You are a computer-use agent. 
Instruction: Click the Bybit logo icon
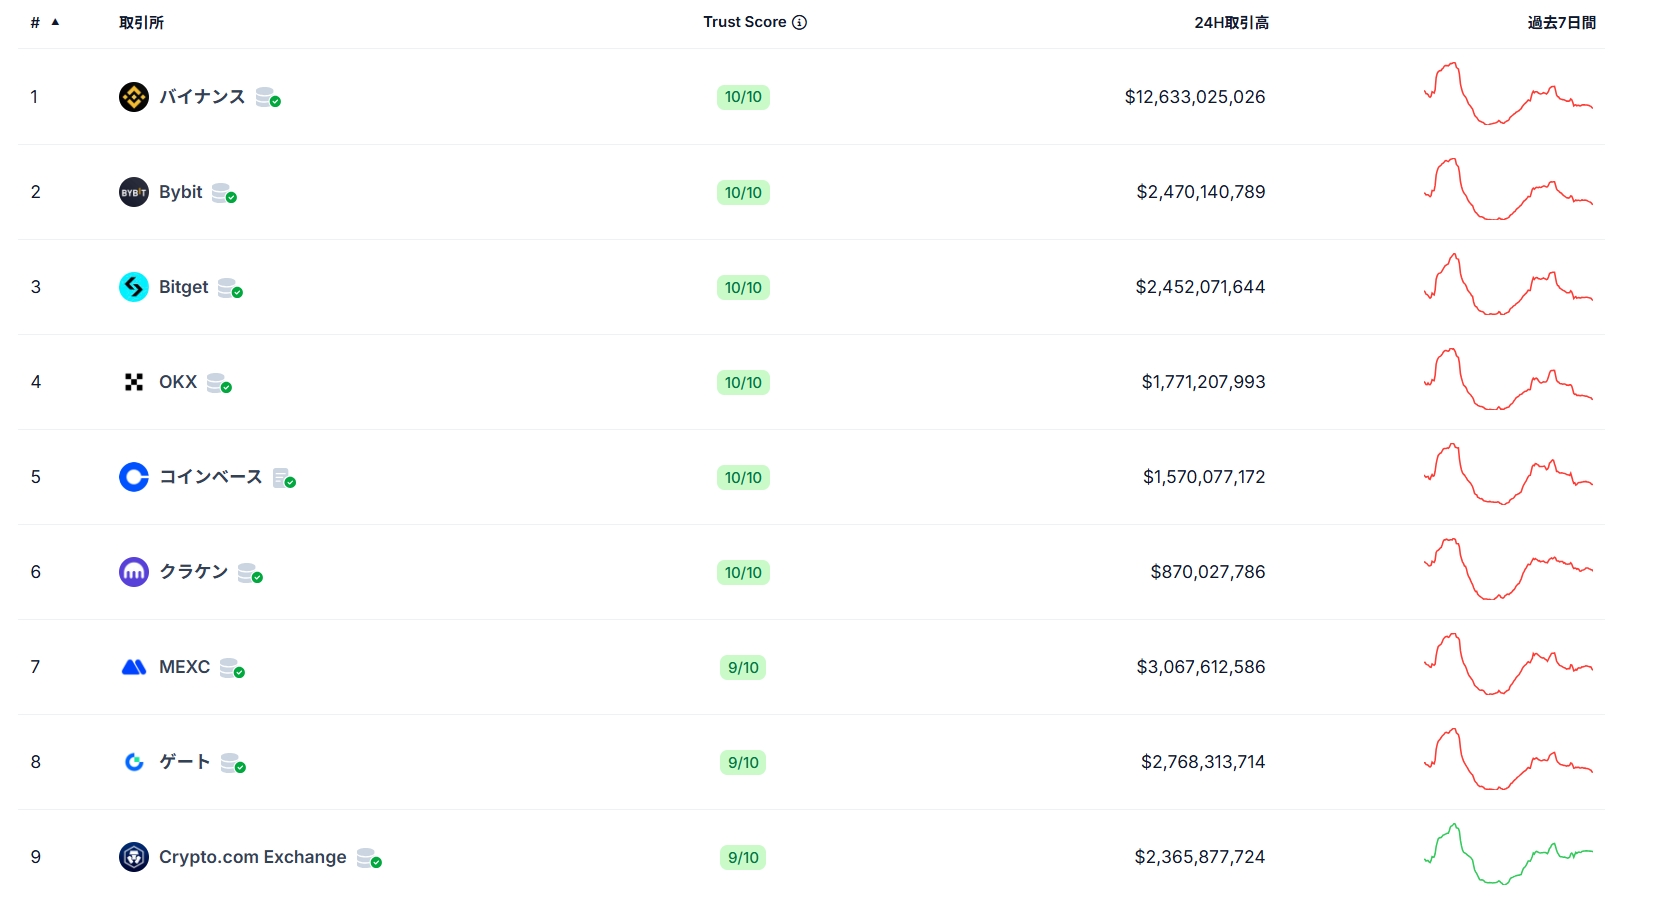[x=133, y=192]
